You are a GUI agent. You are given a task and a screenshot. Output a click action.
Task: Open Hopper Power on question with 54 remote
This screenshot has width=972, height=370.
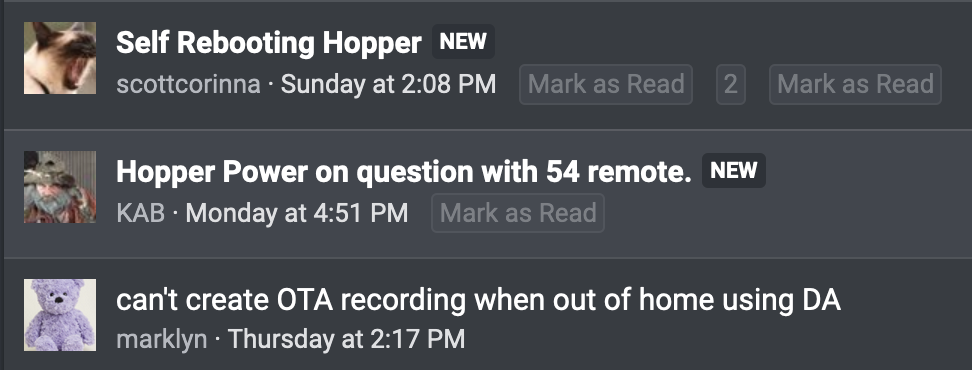pyautogui.click(x=404, y=172)
